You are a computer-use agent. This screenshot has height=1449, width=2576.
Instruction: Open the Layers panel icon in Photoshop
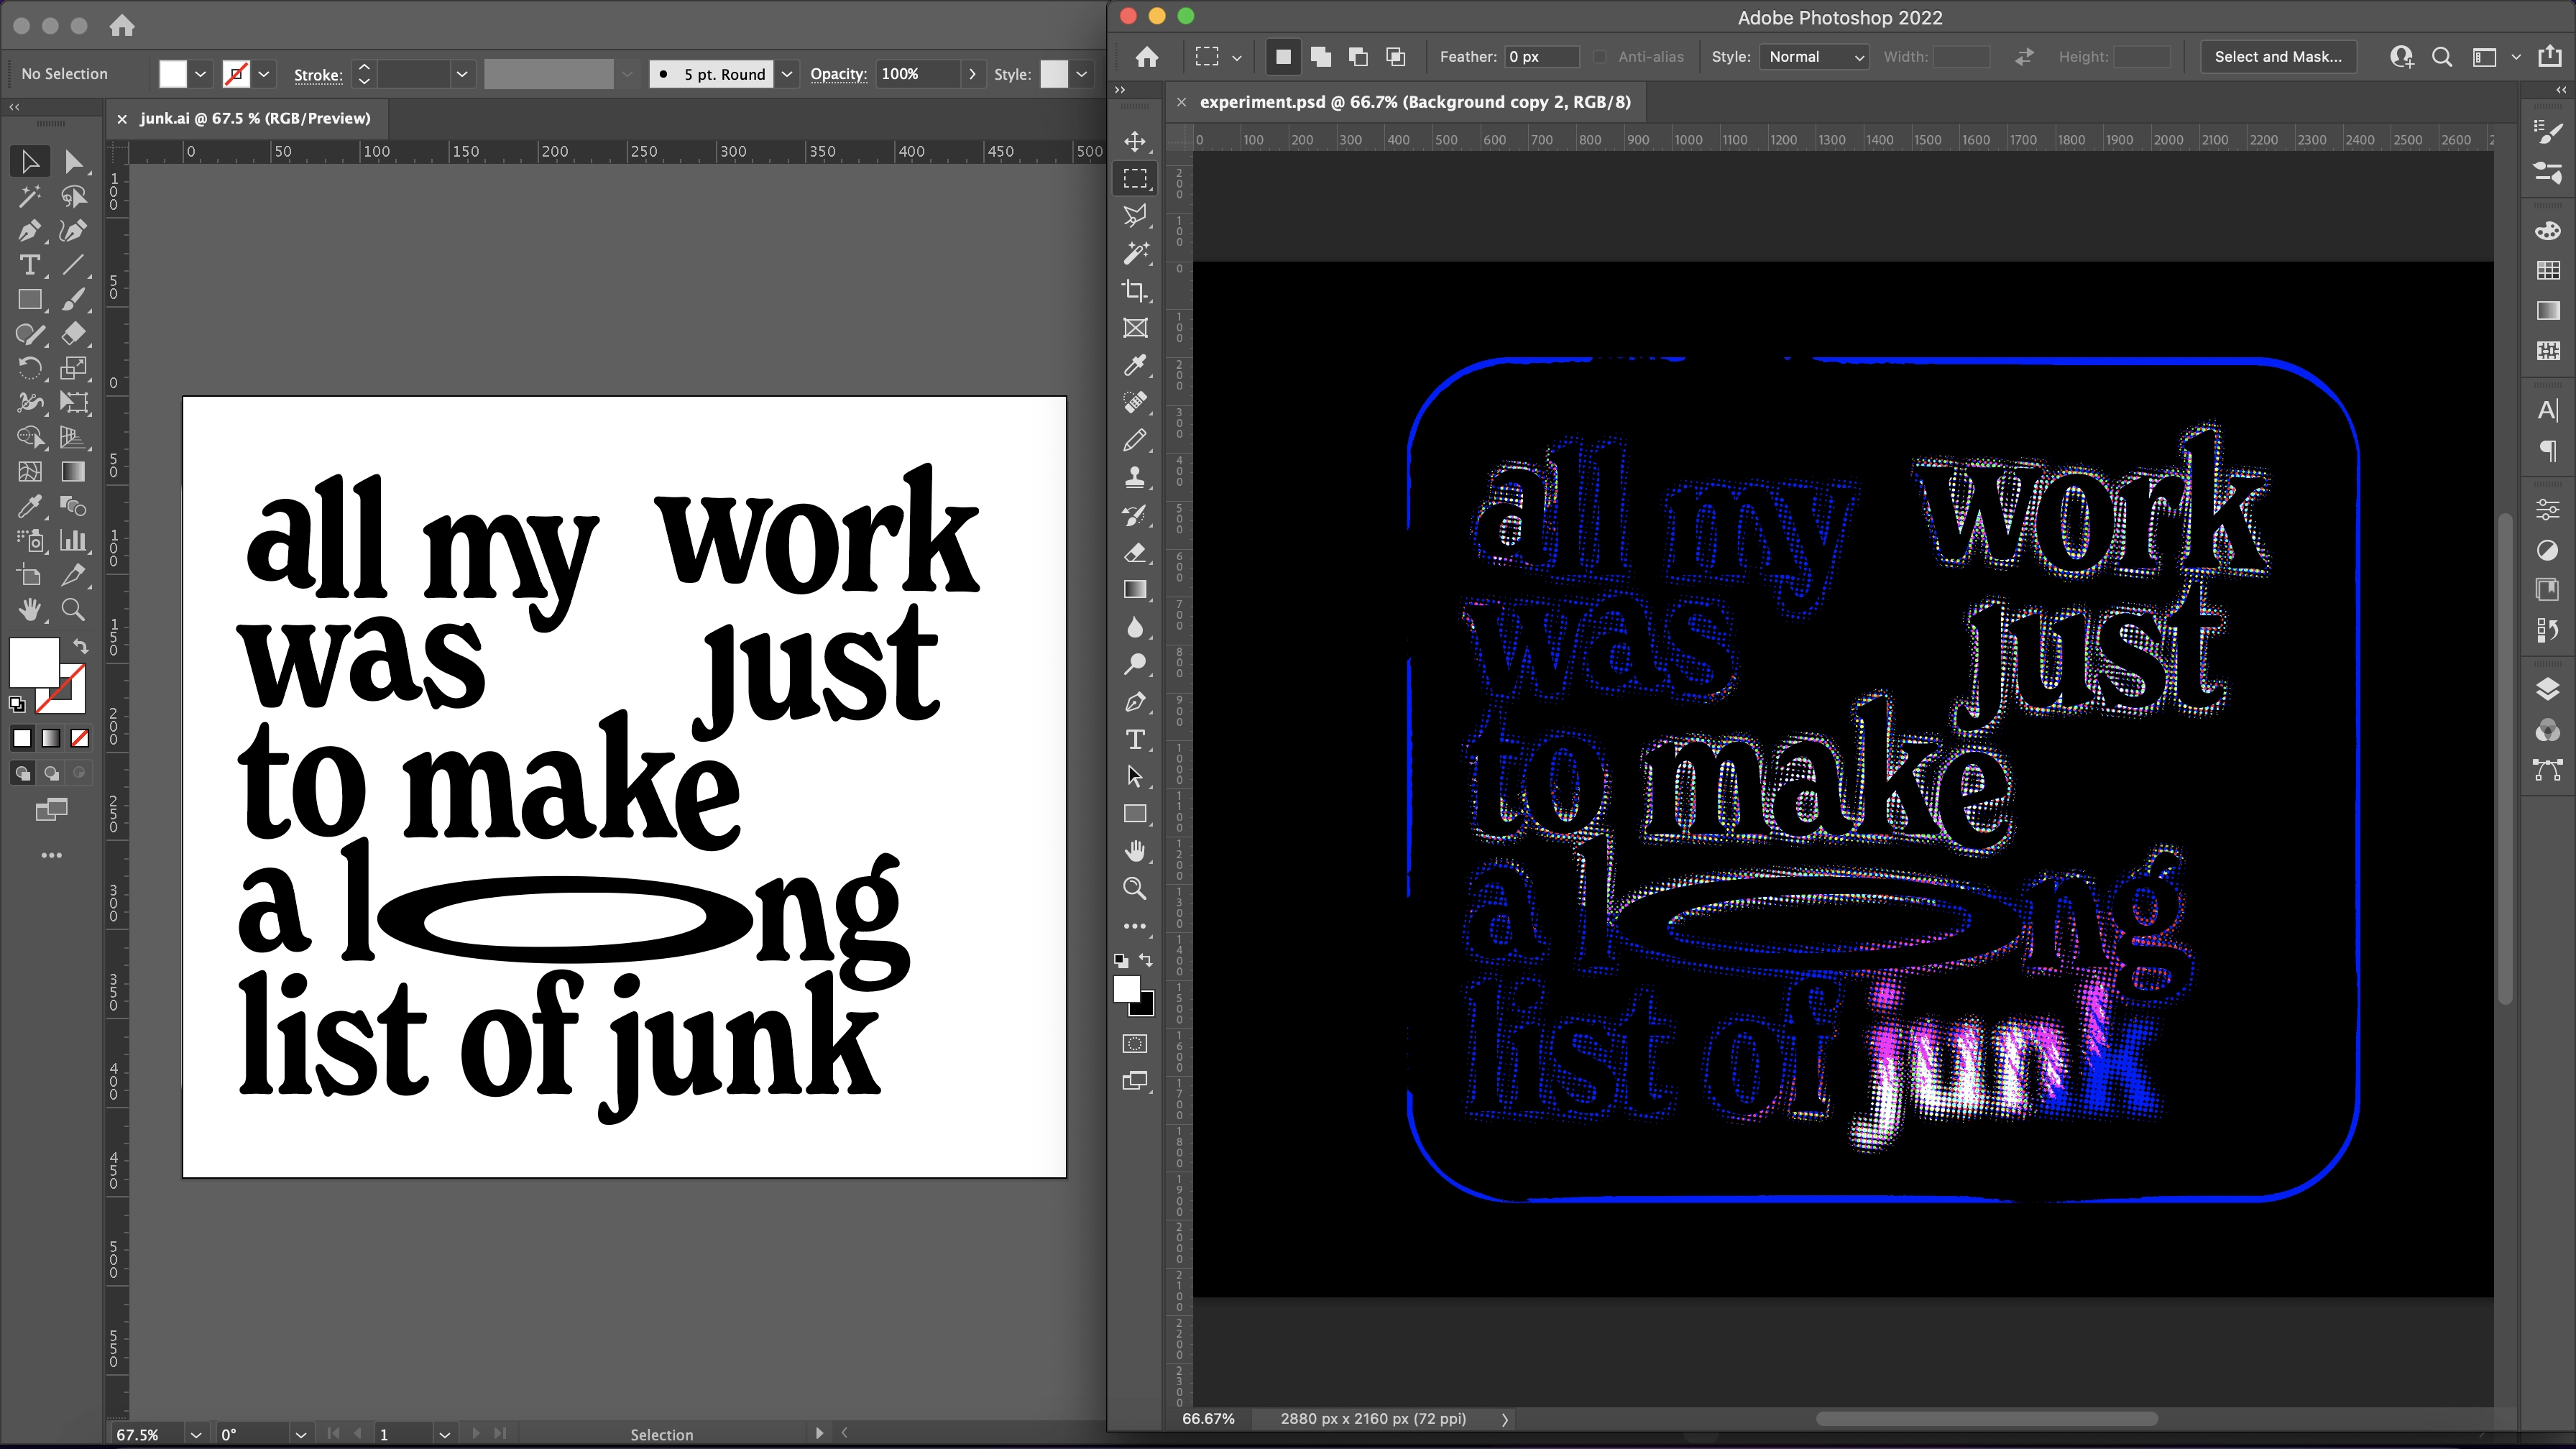(x=2547, y=689)
